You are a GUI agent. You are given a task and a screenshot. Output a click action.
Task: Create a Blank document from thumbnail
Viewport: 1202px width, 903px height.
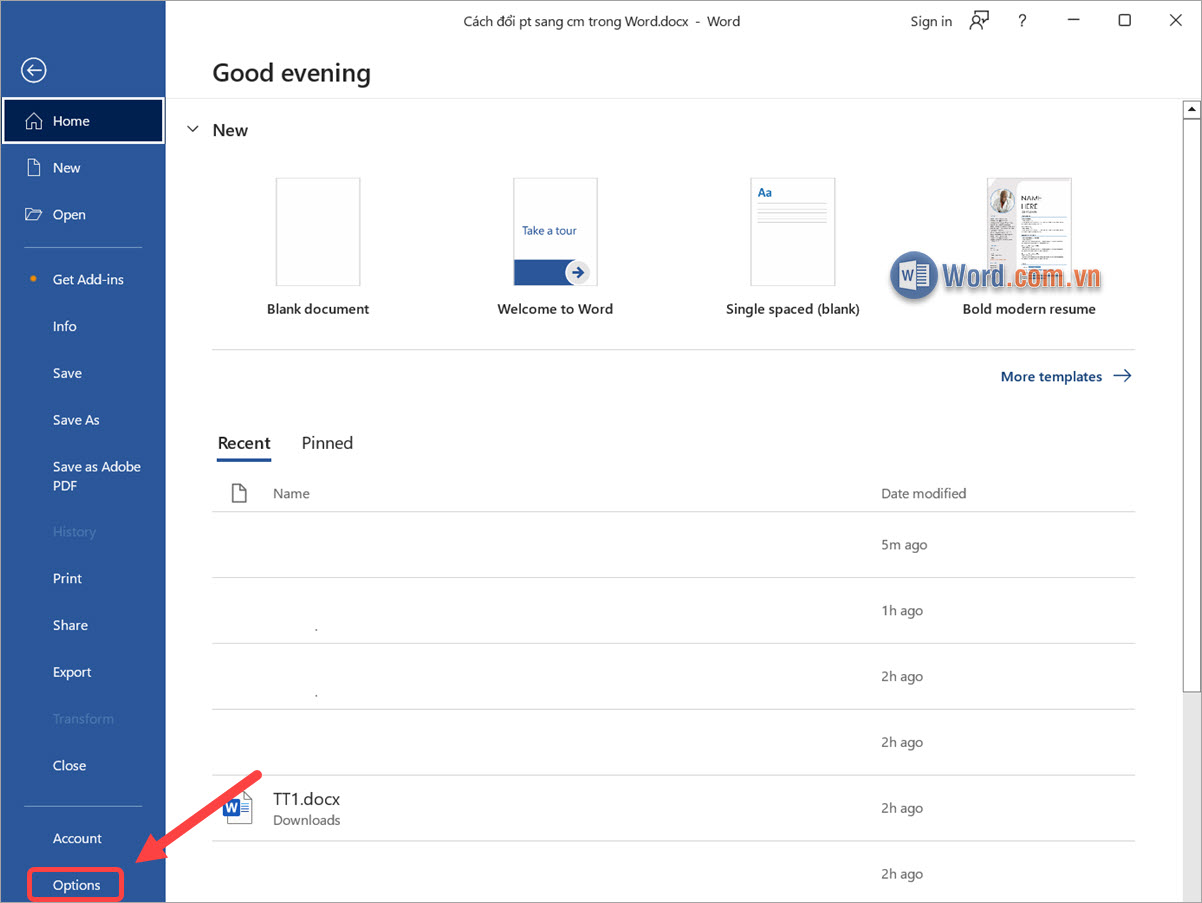318,232
